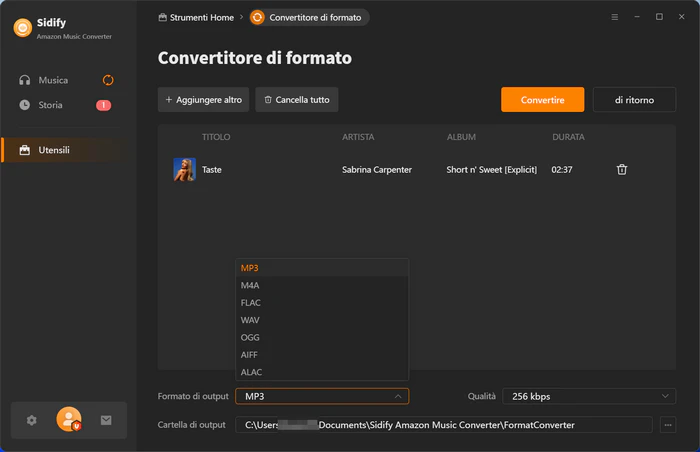Click the DURATA column header
The image size is (700, 452).
(568, 137)
